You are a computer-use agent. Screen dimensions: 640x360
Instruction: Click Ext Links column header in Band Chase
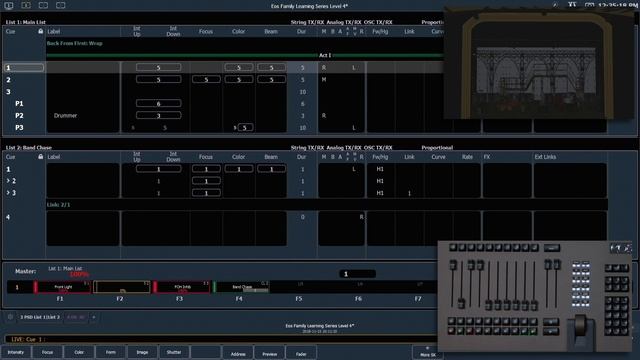(545, 157)
